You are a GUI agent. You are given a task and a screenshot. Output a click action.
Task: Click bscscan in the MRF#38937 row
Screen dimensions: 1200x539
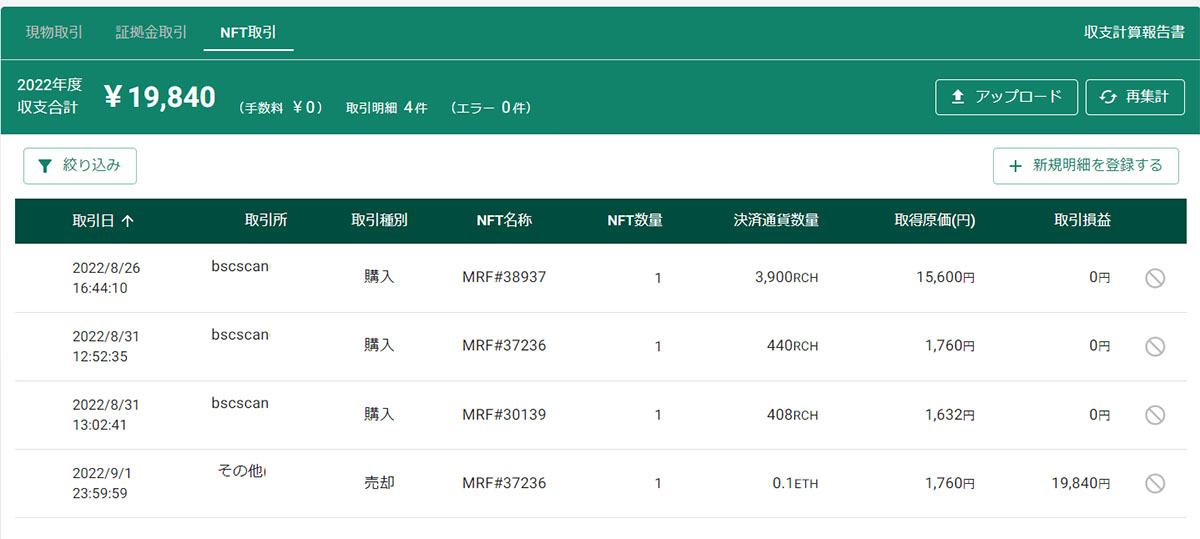point(240,266)
